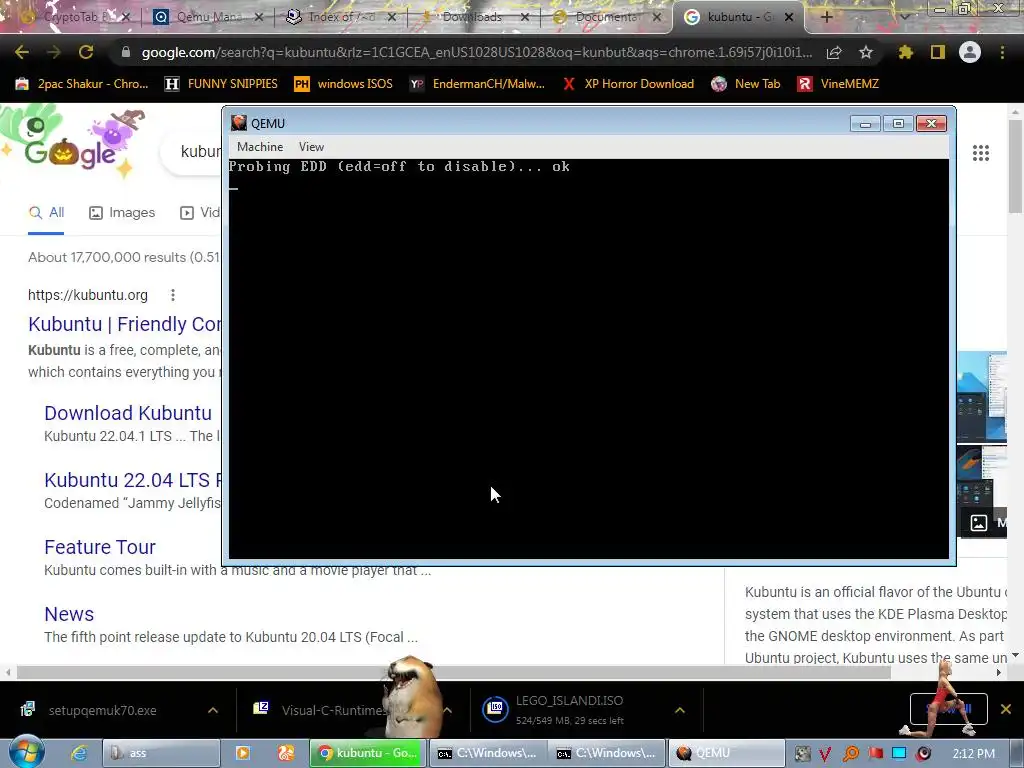Click the orange magnifier tray icon
Image resolution: width=1024 pixels, height=768 pixels.
click(x=851, y=754)
